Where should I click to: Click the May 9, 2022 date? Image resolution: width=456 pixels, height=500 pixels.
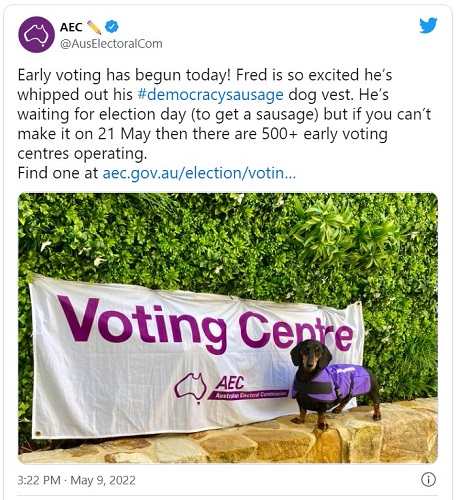click(x=103, y=480)
